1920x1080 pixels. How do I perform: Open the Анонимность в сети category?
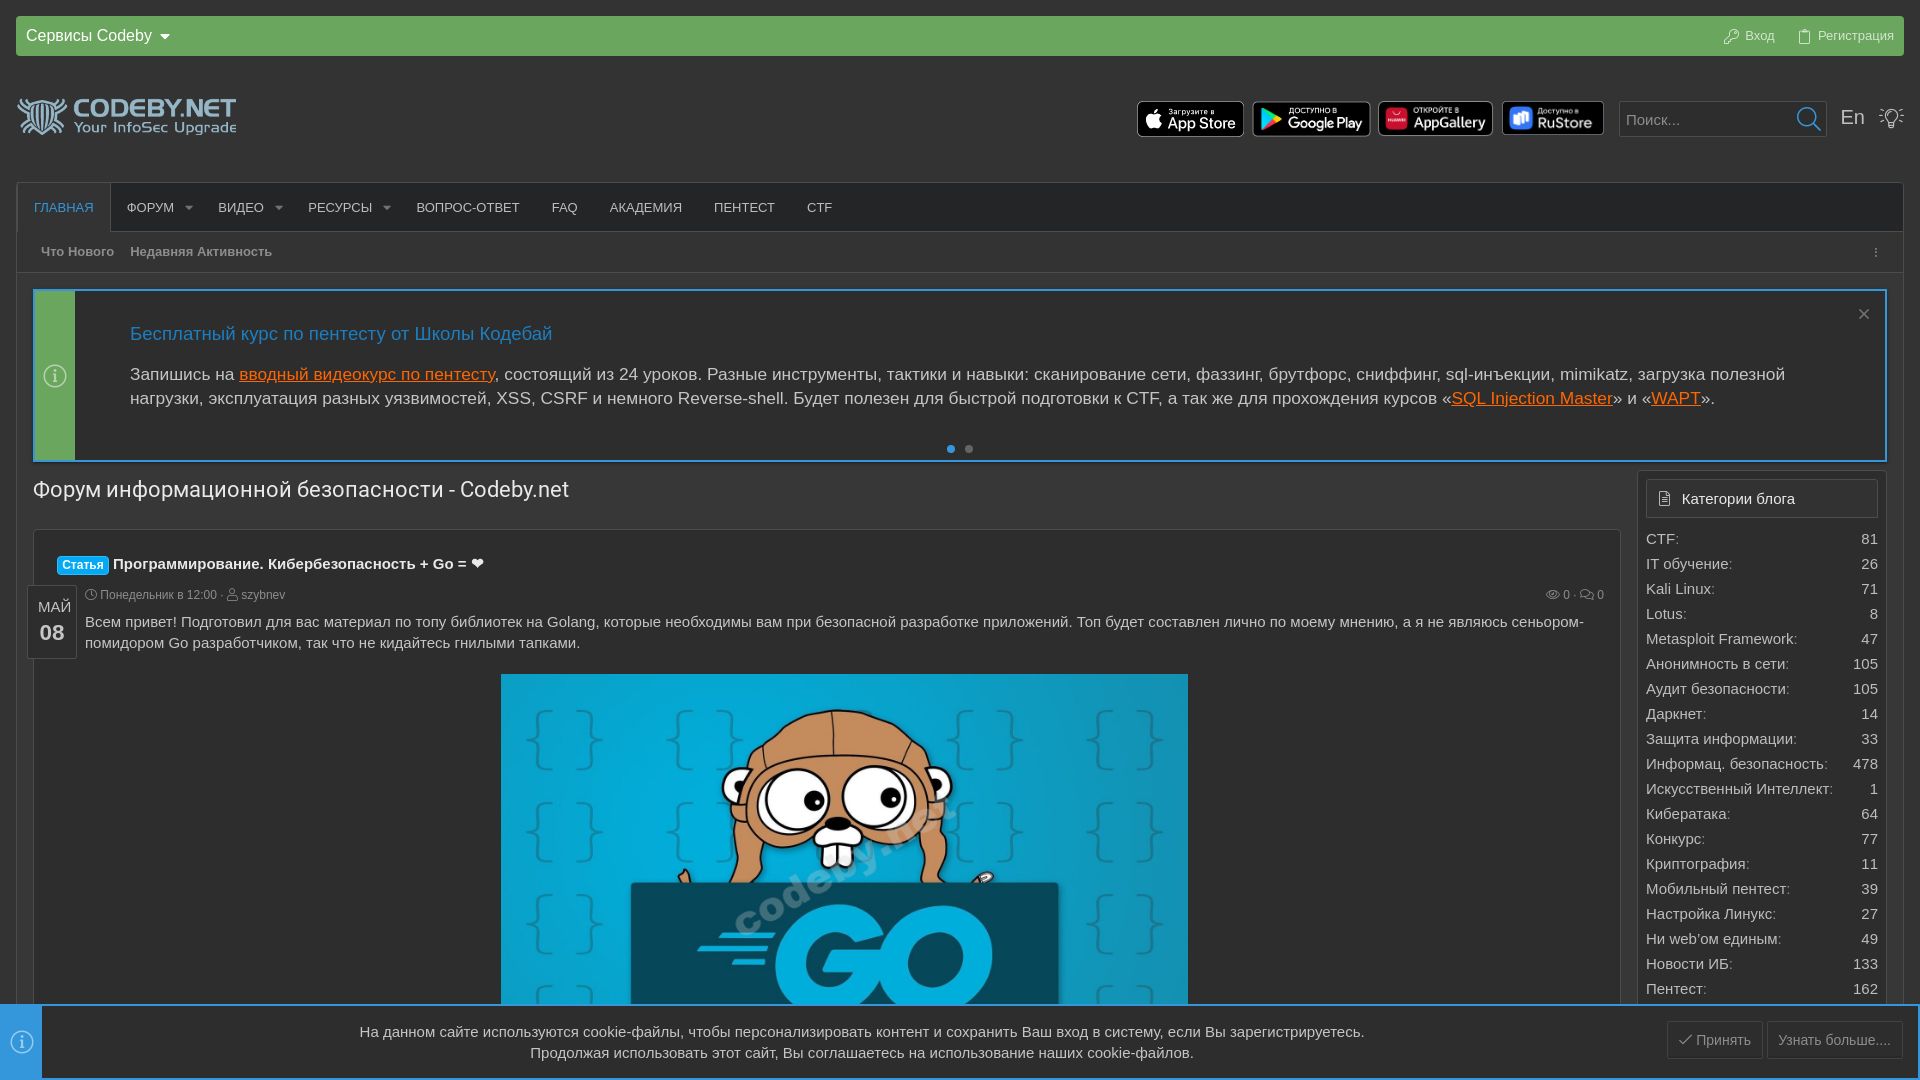point(1717,664)
